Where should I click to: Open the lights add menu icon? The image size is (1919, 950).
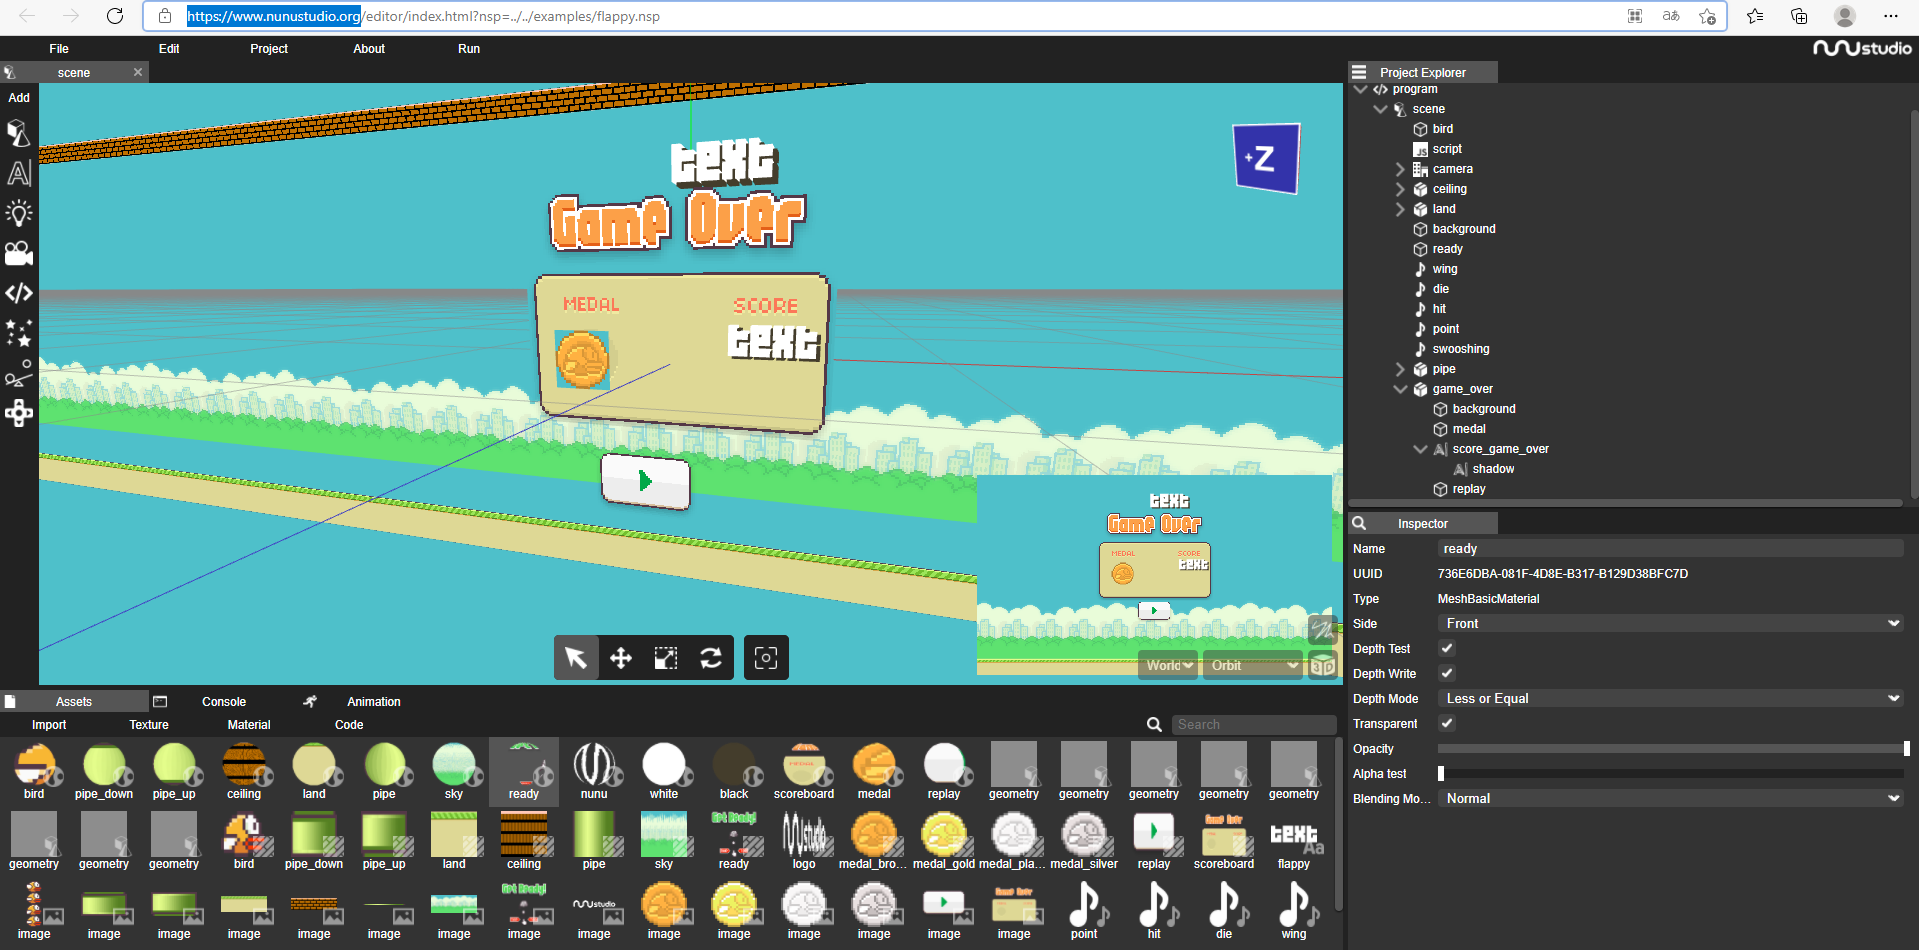[19, 213]
